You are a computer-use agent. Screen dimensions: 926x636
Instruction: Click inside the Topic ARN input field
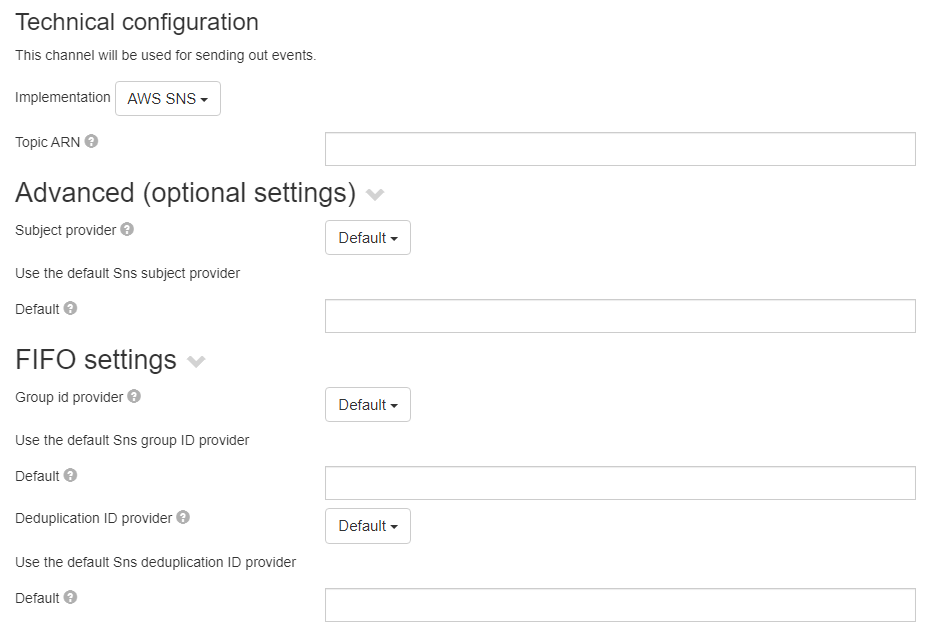coord(619,148)
